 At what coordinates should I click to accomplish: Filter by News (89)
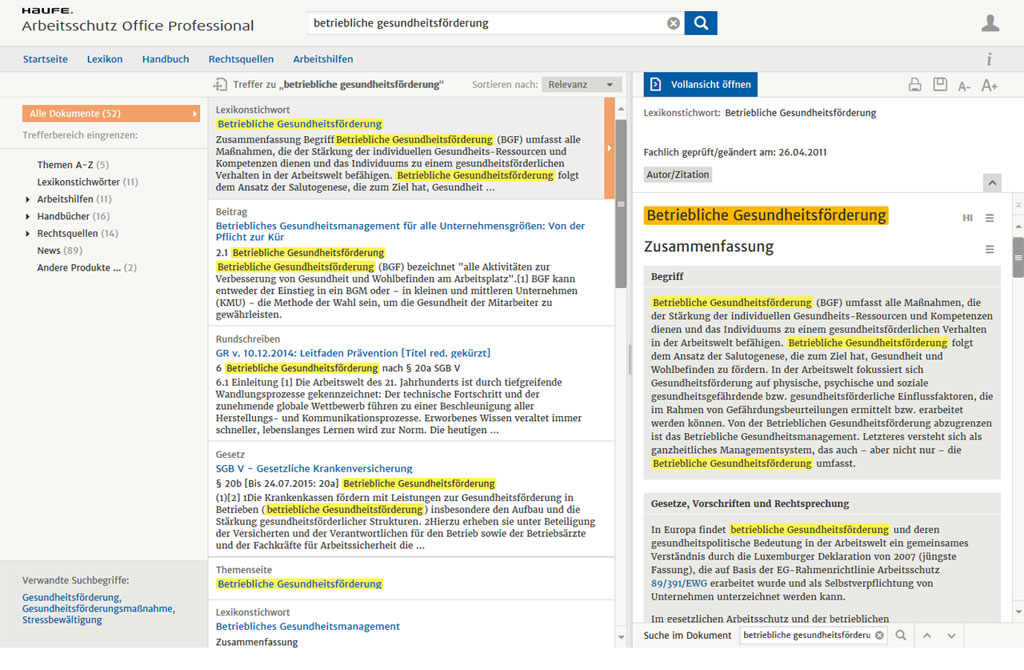click(x=59, y=250)
